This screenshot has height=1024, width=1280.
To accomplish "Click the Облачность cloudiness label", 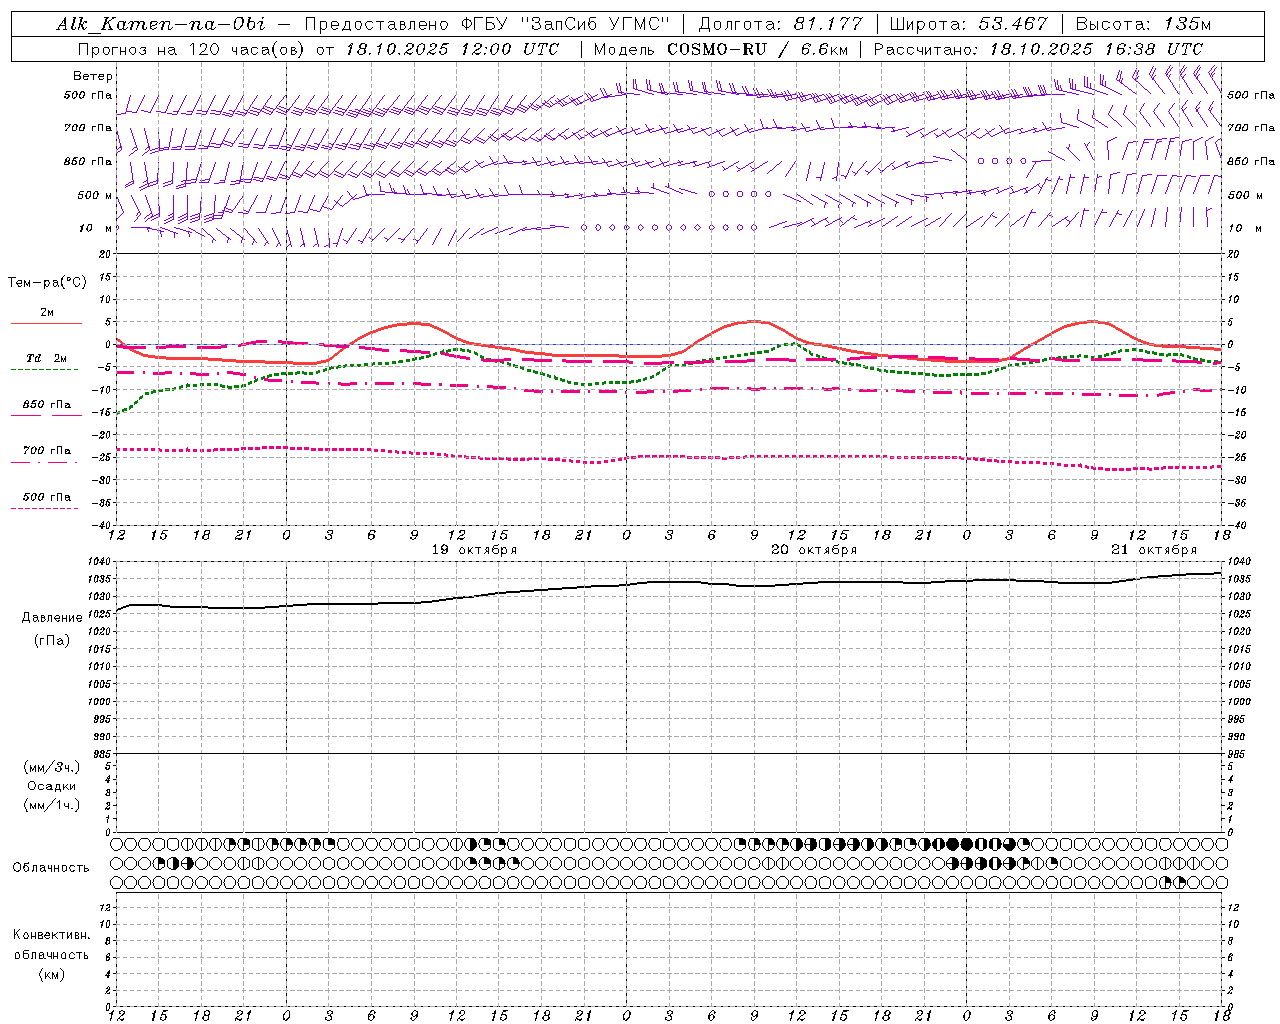I will click(x=50, y=867).
